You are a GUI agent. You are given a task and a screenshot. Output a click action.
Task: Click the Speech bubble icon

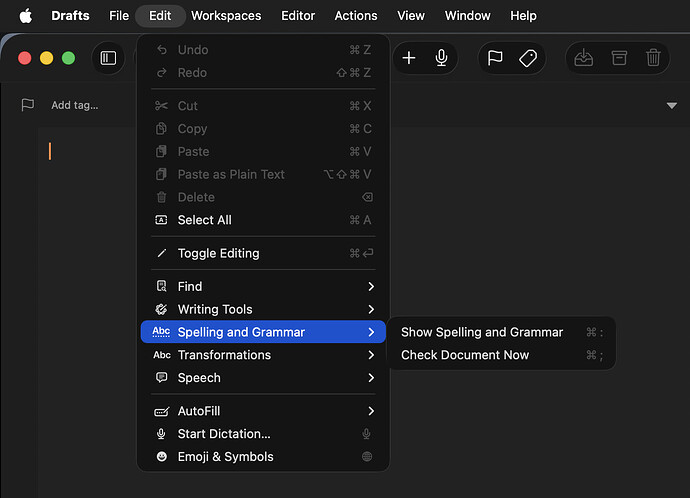[161, 377]
